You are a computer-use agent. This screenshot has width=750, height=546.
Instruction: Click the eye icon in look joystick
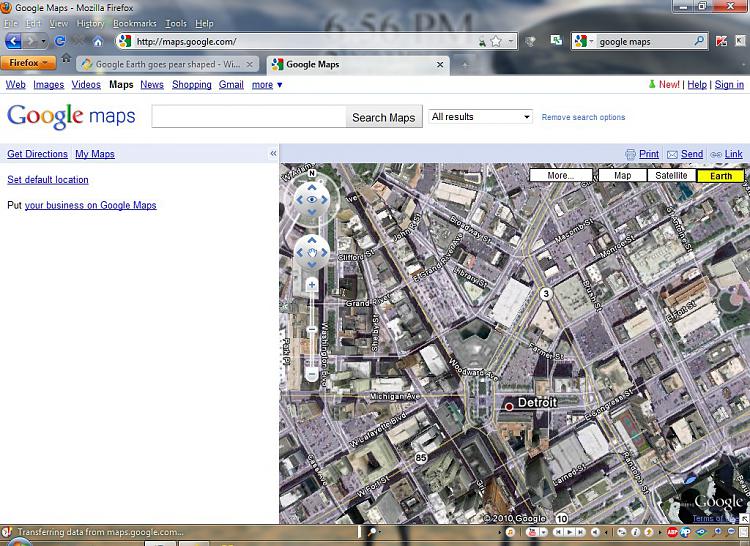(312, 199)
